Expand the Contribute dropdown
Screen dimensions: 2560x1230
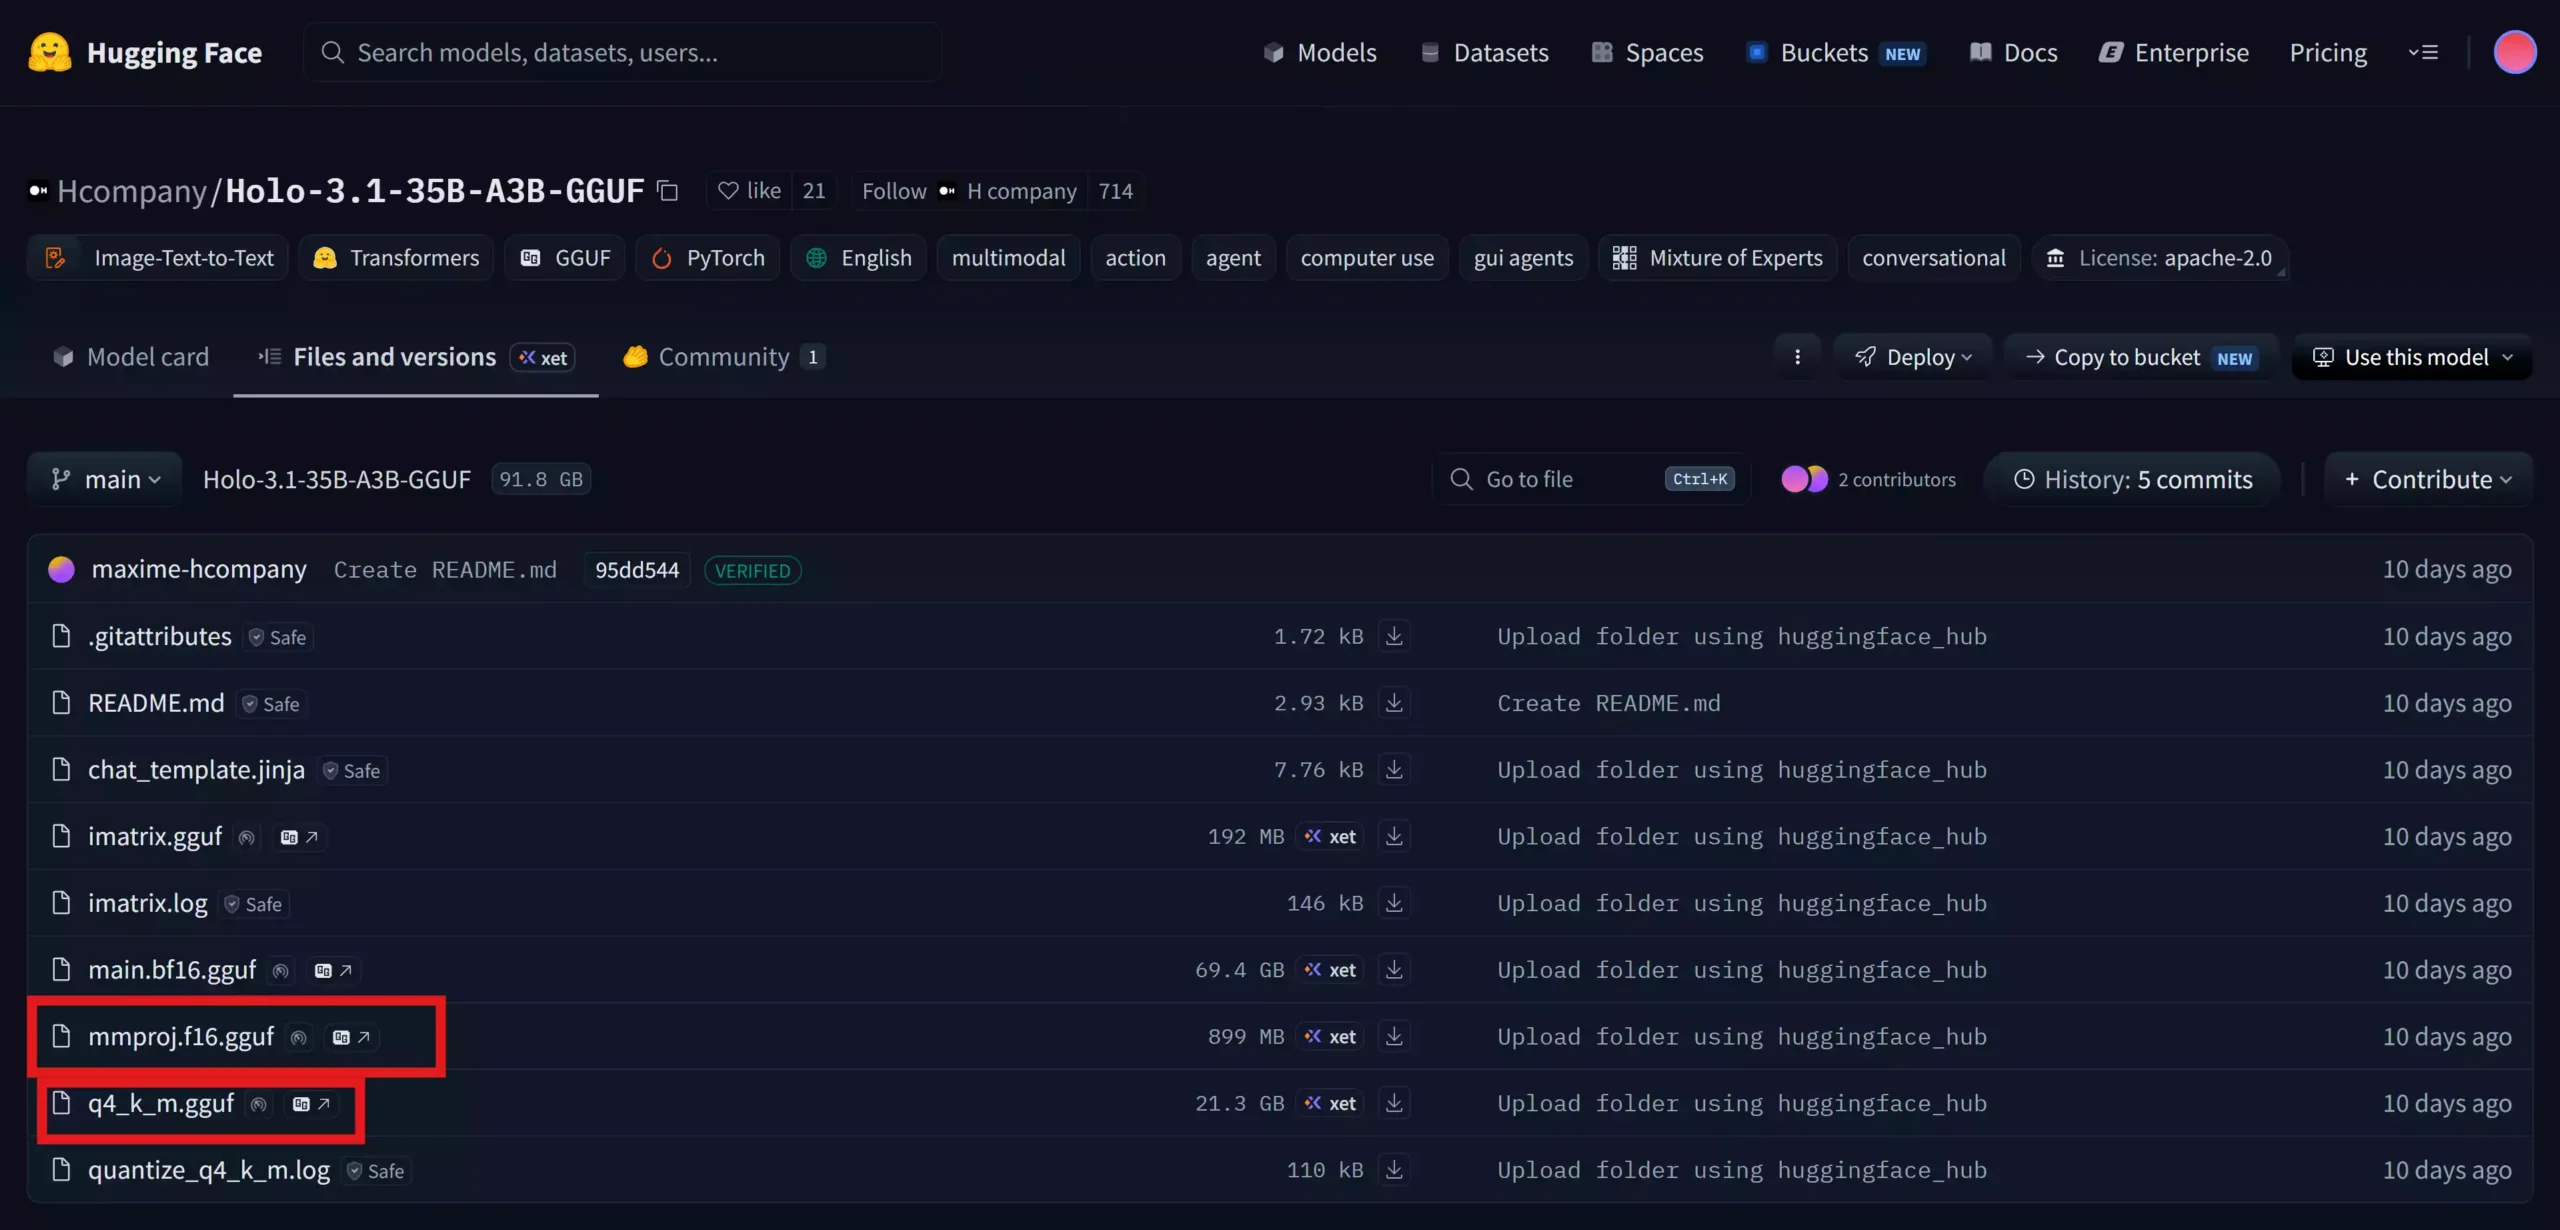[x=2428, y=479]
